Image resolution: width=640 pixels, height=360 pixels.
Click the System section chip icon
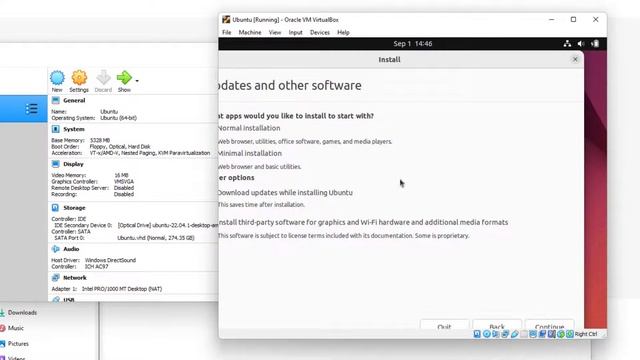pos(56,129)
